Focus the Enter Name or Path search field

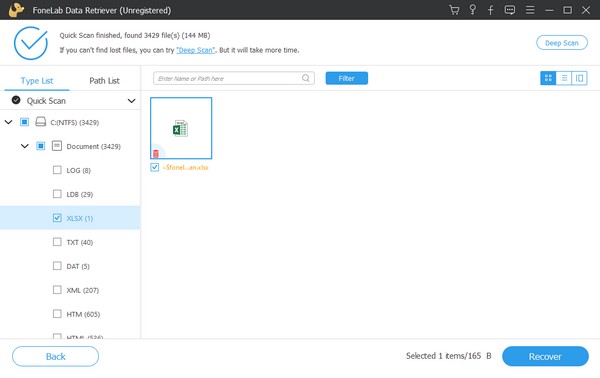tap(234, 78)
